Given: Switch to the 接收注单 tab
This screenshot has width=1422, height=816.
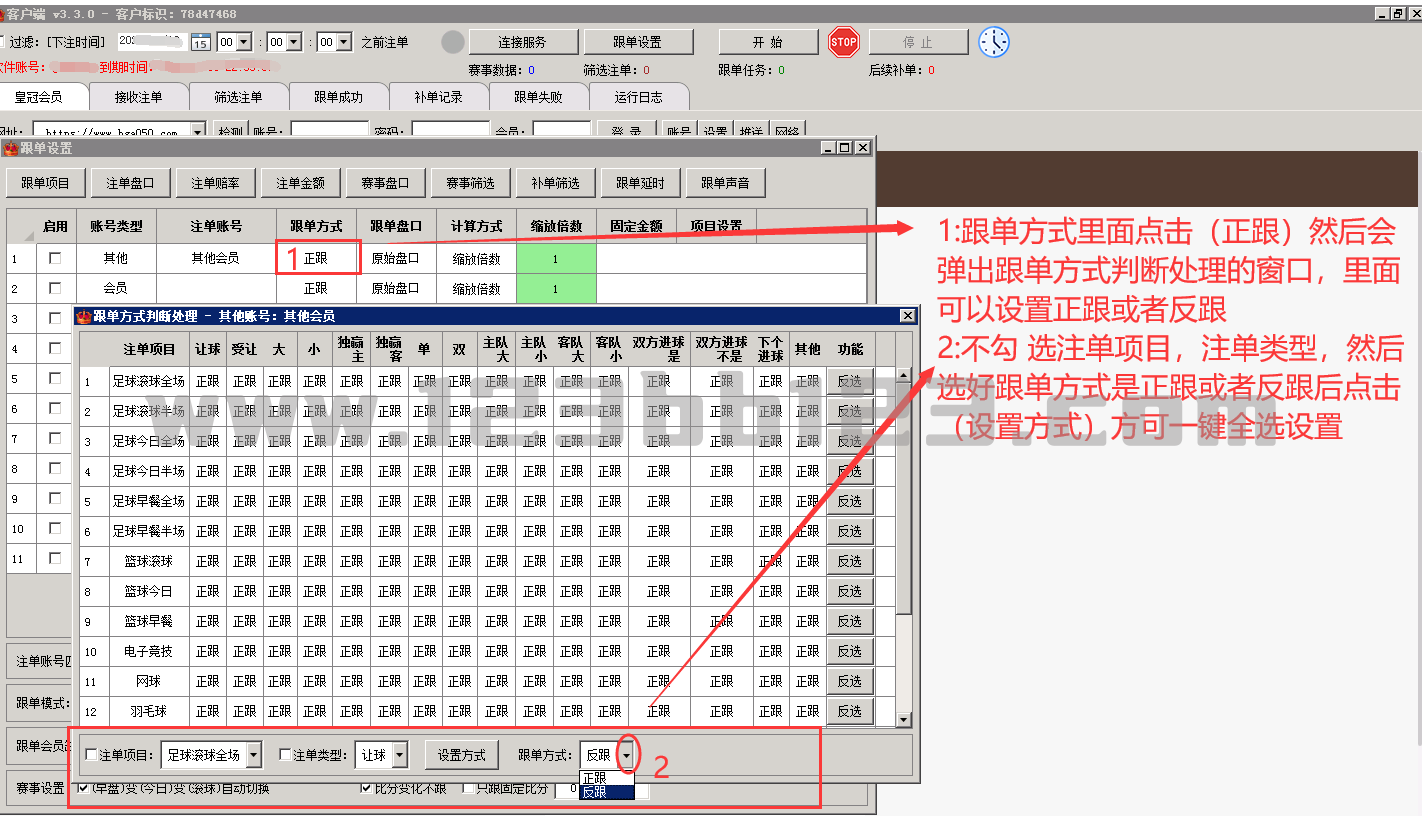Looking at the screenshot, I should 138,97.
